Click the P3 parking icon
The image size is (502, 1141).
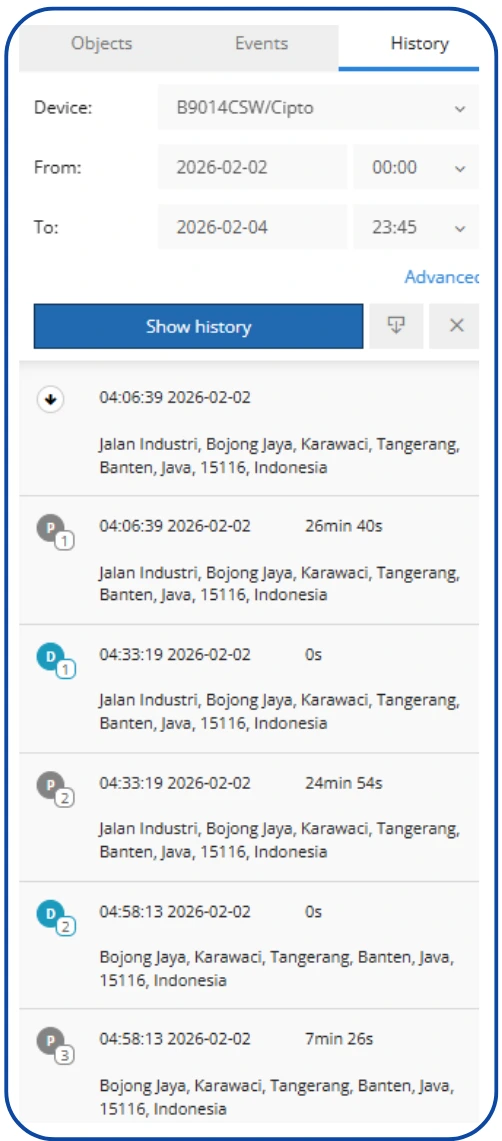pyautogui.click(x=53, y=1044)
